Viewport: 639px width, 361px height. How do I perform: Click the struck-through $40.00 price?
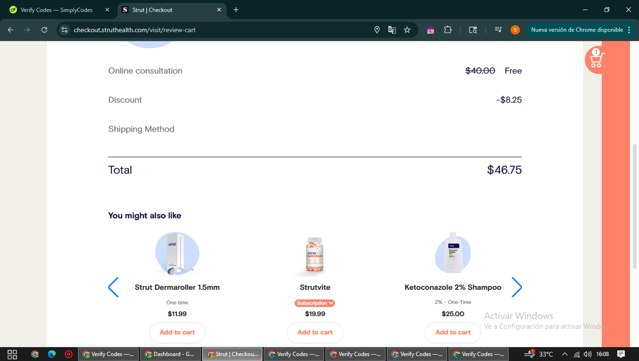click(480, 71)
